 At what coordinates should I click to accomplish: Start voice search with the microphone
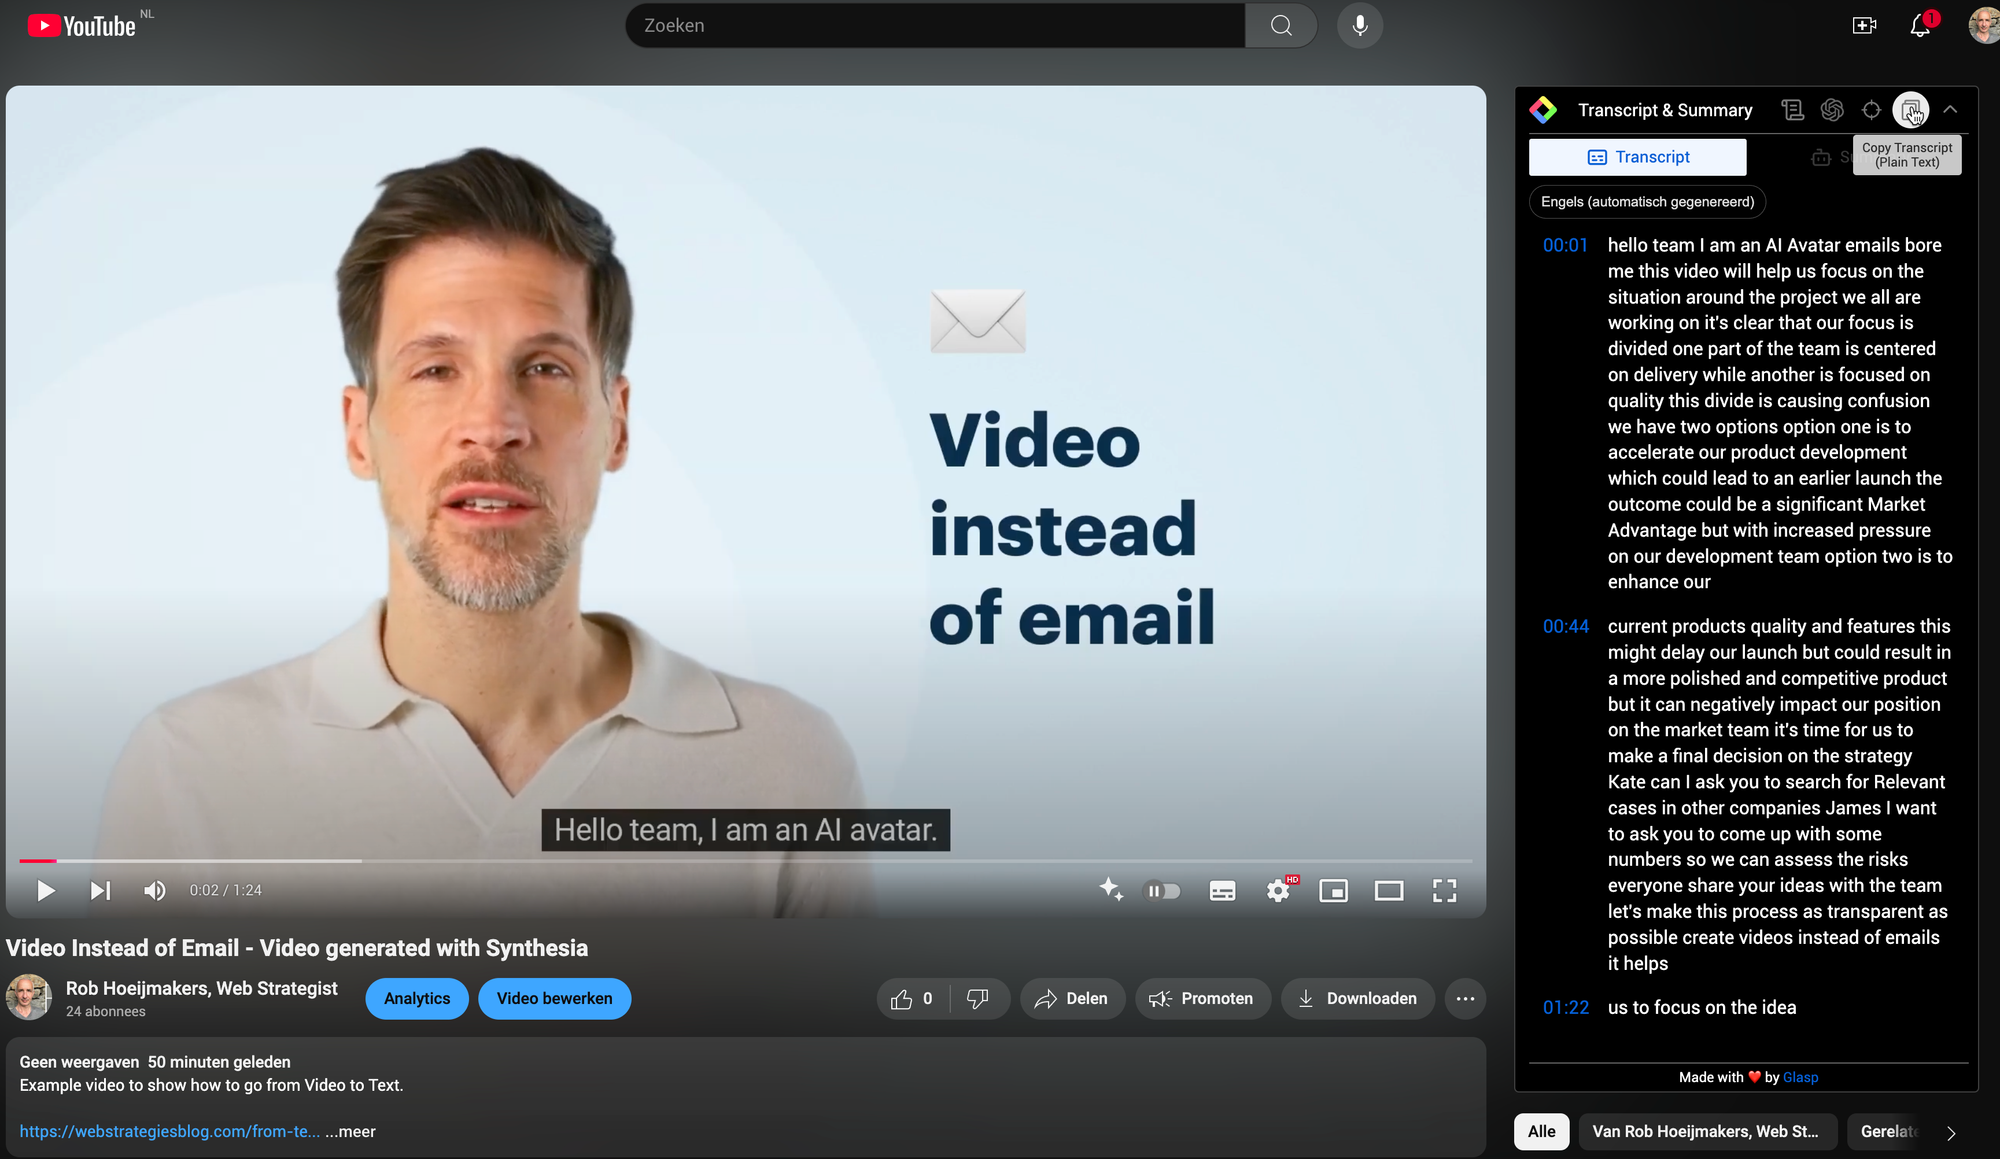[1359, 26]
